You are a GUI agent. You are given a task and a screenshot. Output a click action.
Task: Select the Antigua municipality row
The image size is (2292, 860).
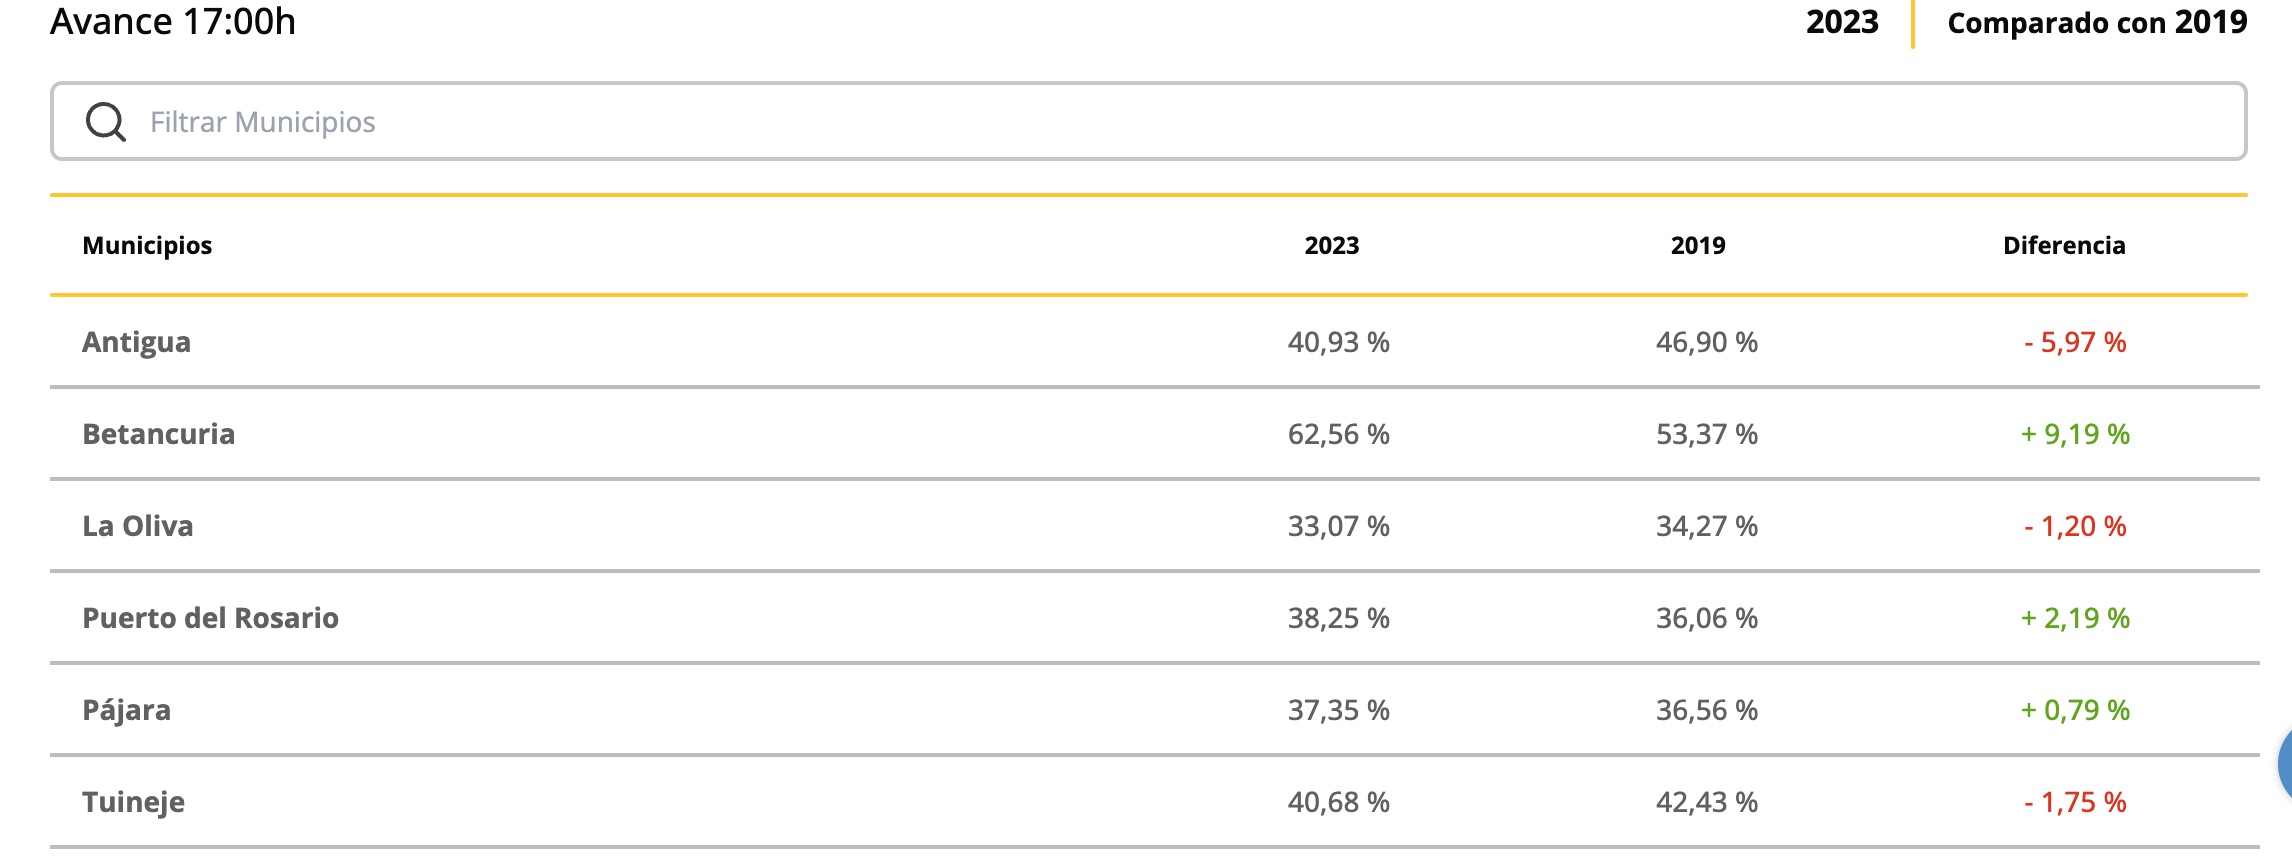click(1154, 342)
